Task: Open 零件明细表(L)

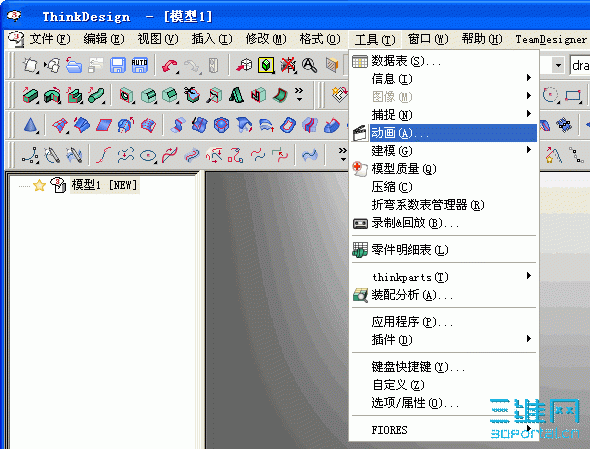Action: click(x=444, y=250)
